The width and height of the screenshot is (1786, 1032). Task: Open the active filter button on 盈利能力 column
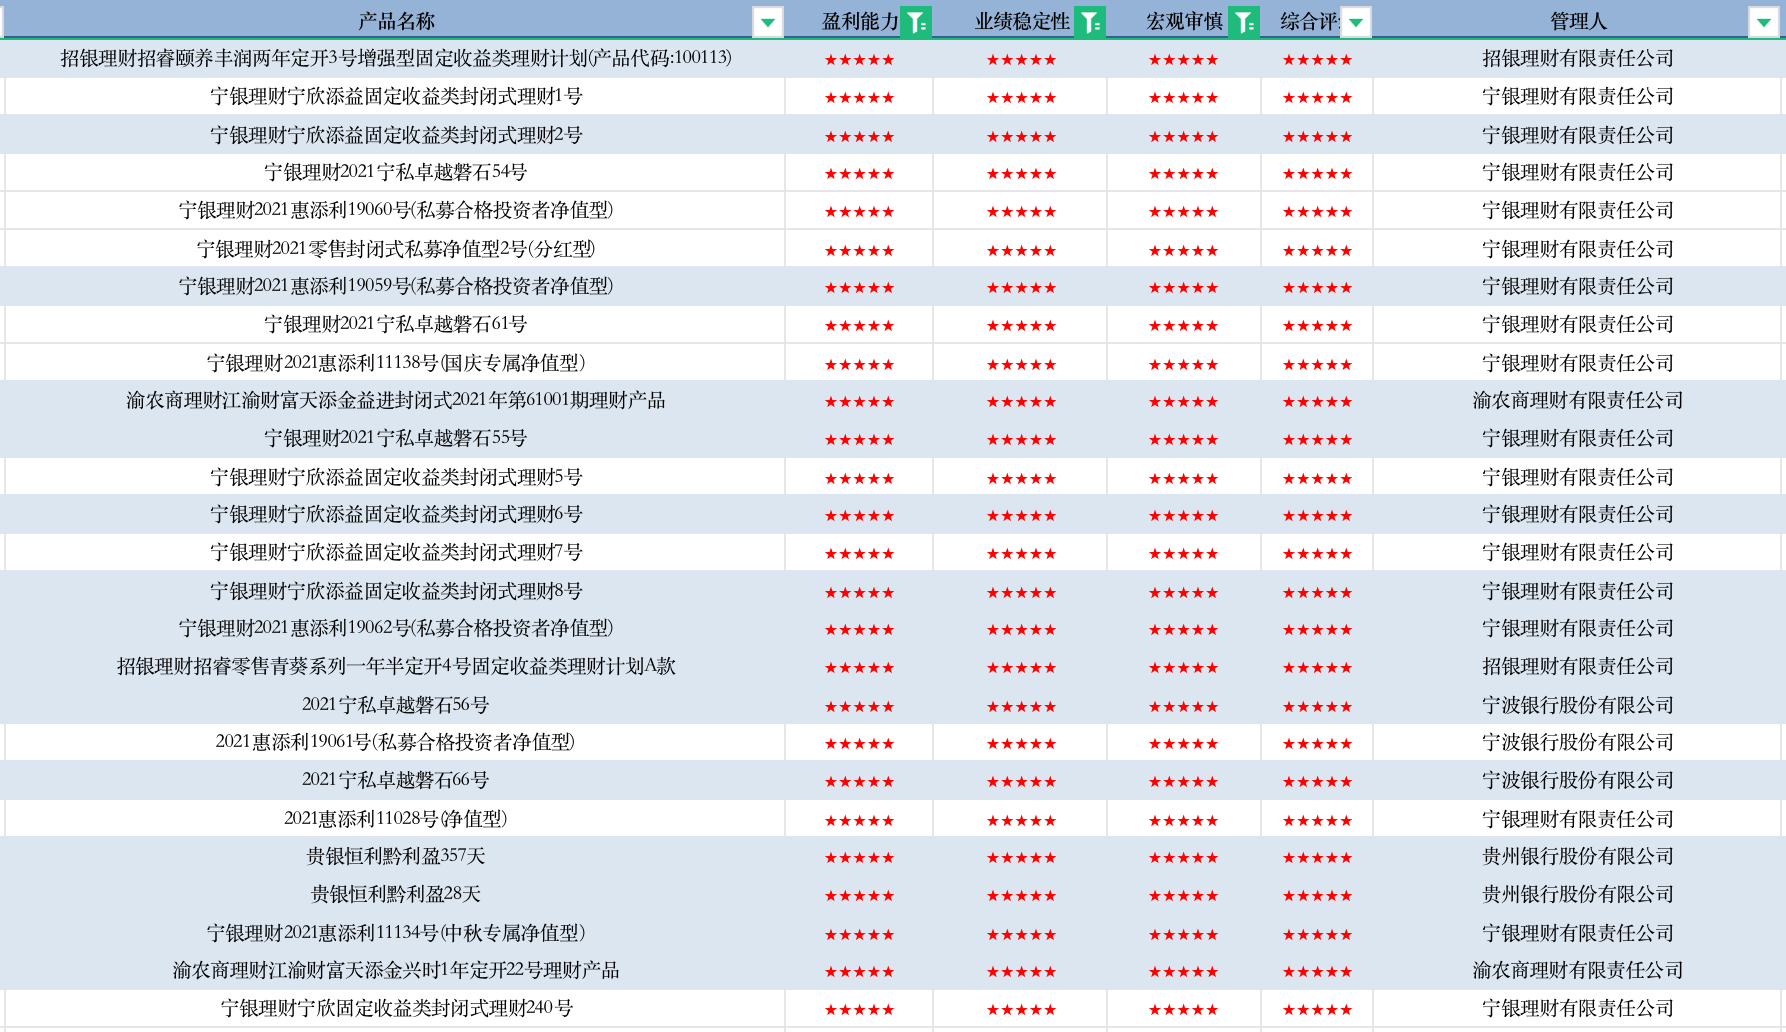click(x=916, y=22)
